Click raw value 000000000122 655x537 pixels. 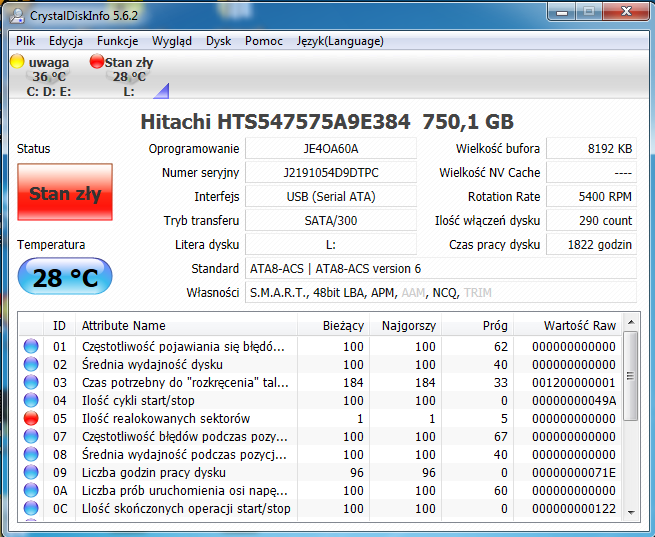point(574,508)
